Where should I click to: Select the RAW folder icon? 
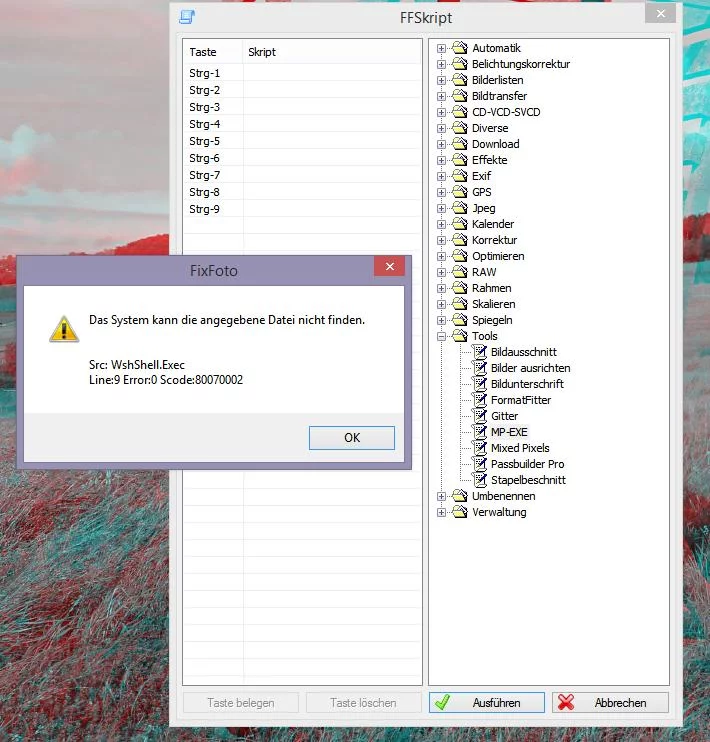460,272
